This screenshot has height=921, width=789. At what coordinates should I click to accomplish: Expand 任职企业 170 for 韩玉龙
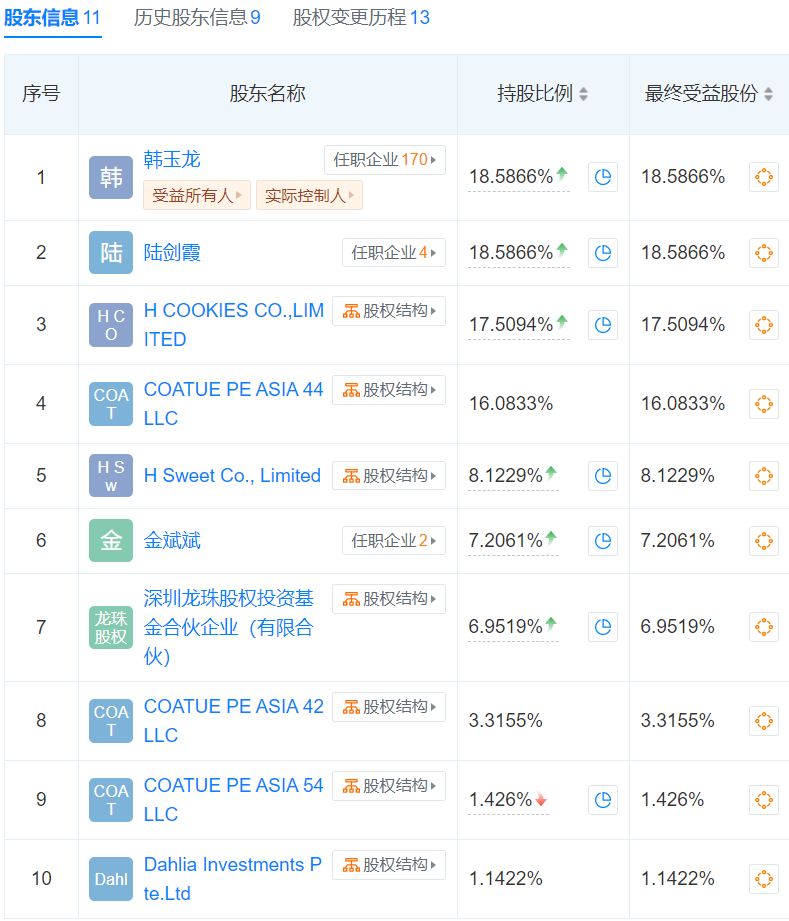pyautogui.click(x=384, y=160)
